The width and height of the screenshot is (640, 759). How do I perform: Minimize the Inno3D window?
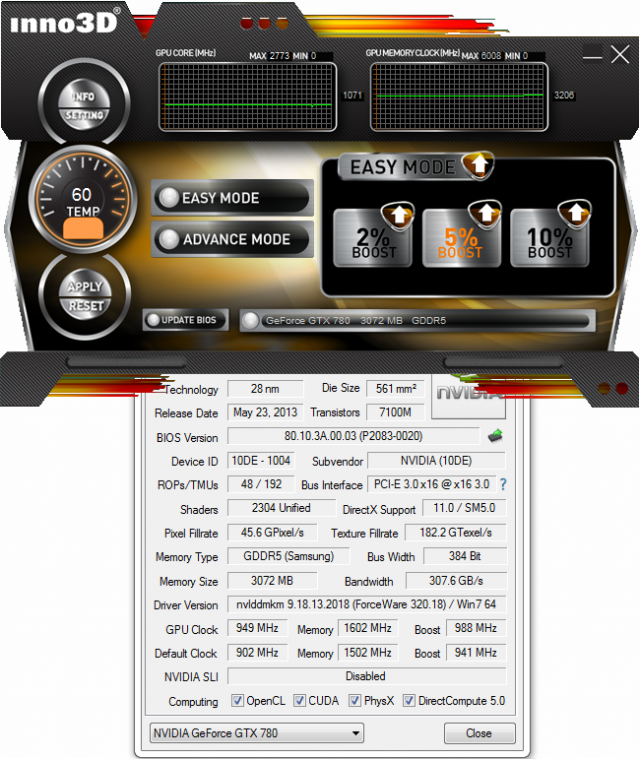pos(592,57)
